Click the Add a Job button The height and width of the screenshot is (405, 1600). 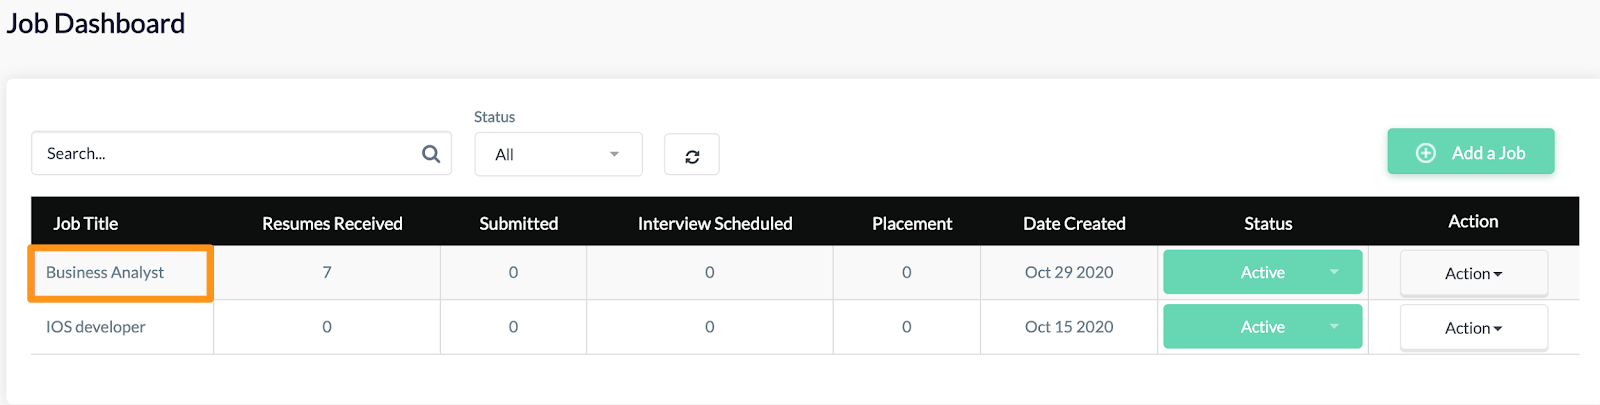coord(1471,152)
